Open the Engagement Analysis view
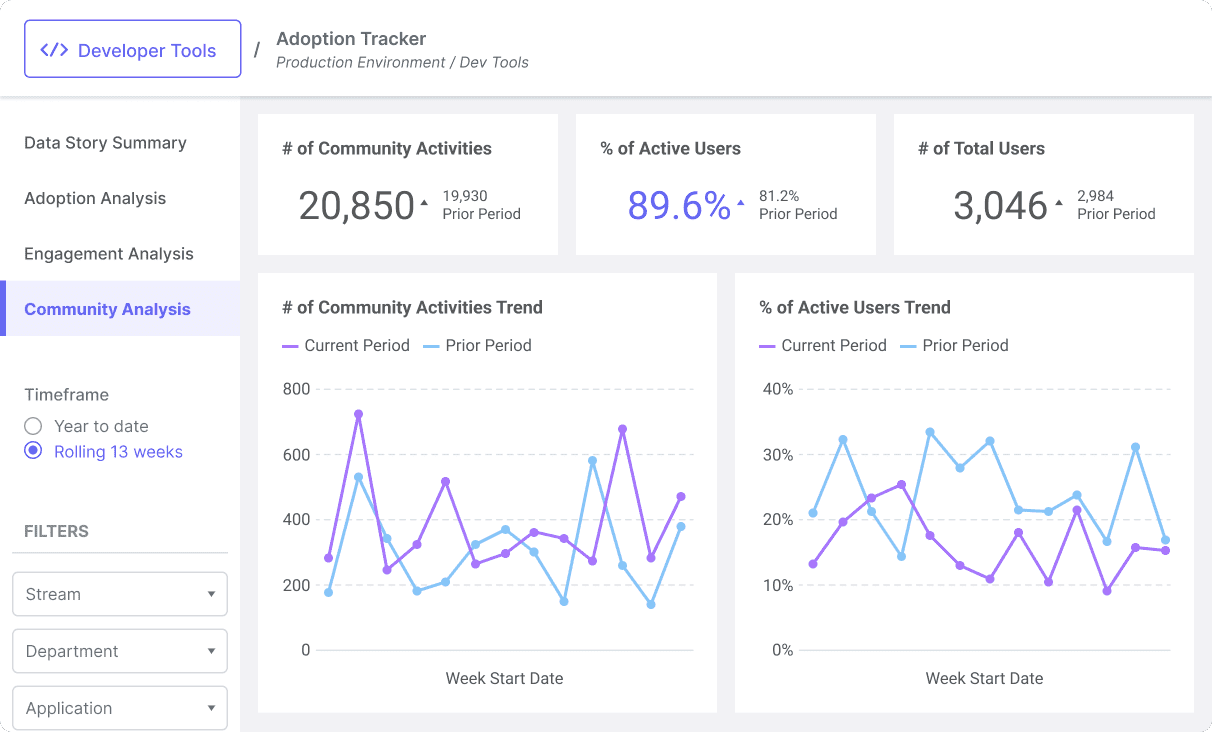The width and height of the screenshot is (1213, 732). click(x=108, y=254)
